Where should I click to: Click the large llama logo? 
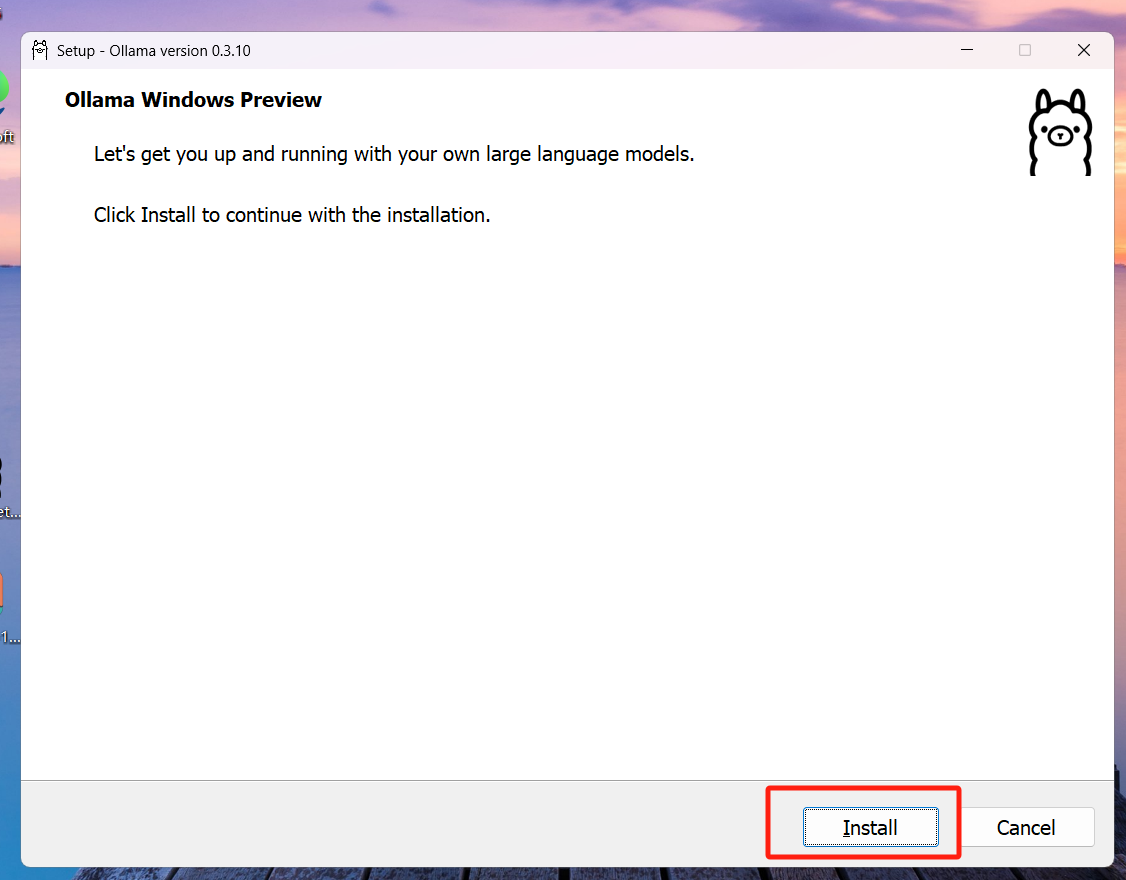(1060, 133)
